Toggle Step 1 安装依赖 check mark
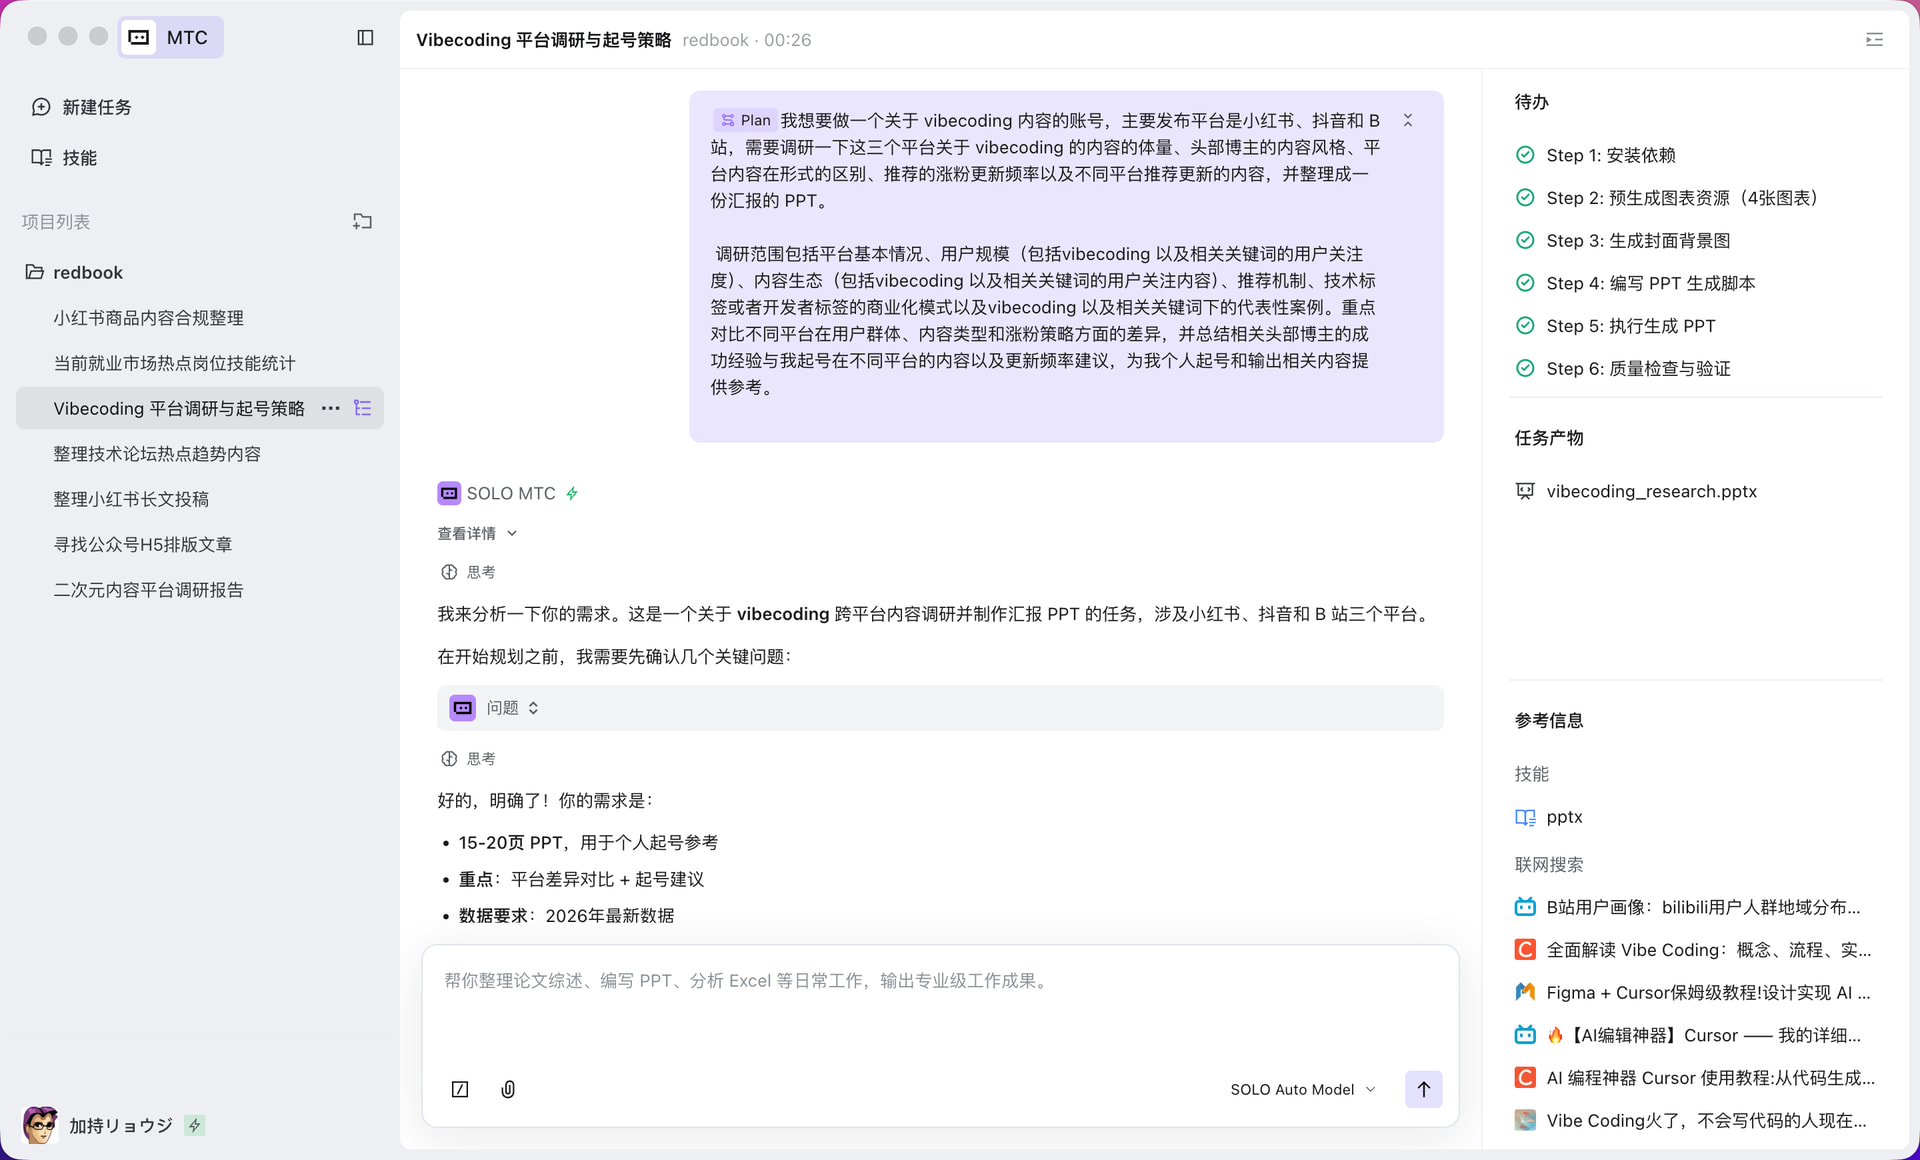 tap(1525, 155)
